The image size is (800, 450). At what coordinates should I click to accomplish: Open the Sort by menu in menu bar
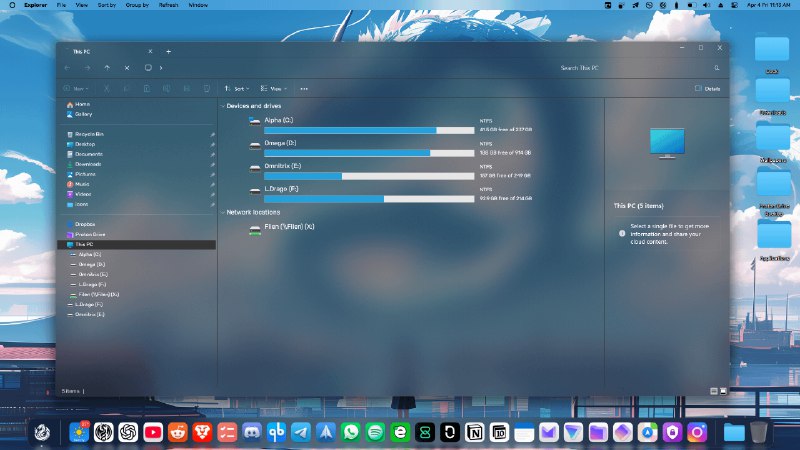[107, 5]
